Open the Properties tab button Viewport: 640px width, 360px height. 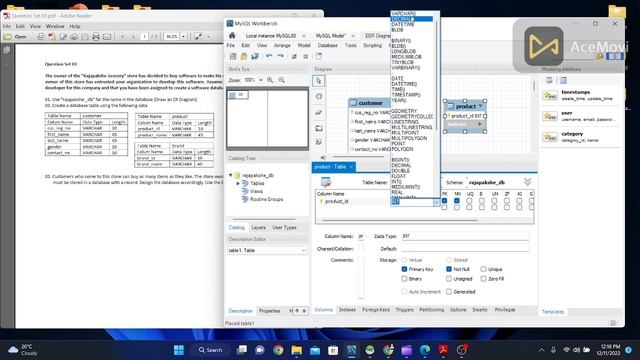[x=270, y=311]
